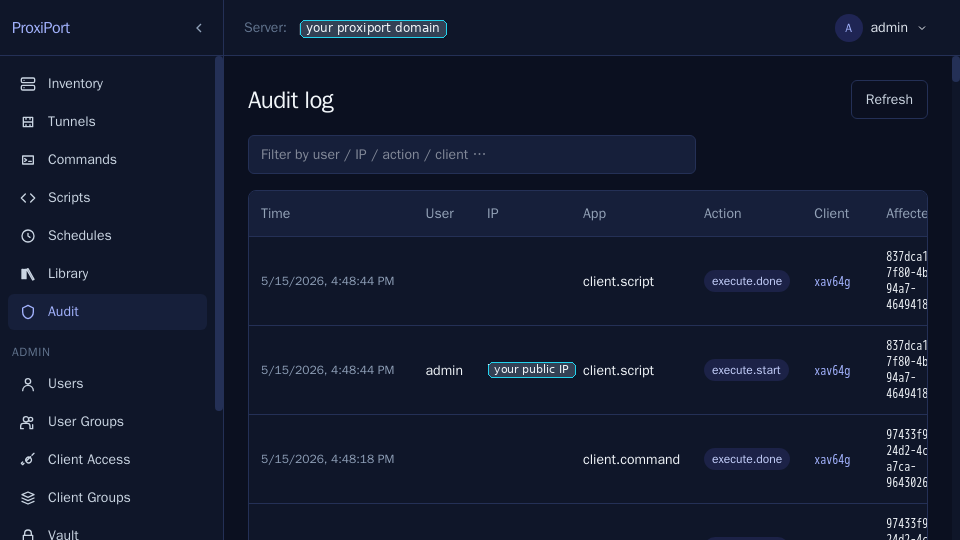Open Client Groups page

click(107, 498)
